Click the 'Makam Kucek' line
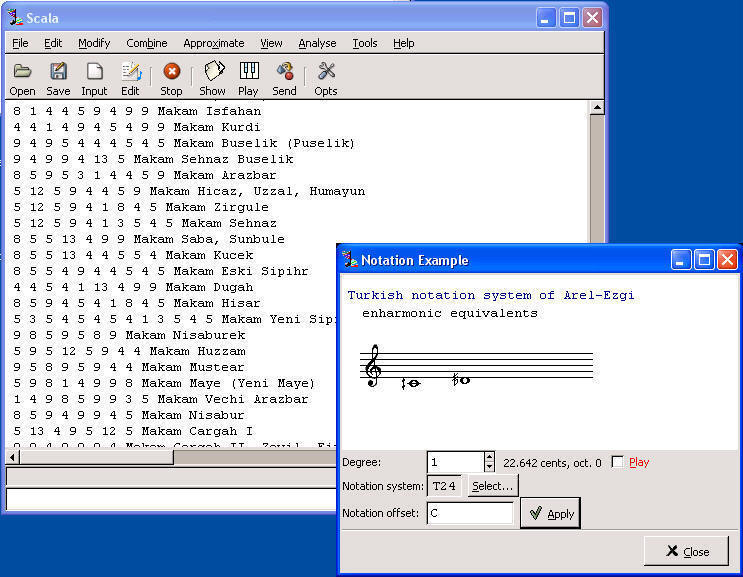 tap(133, 255)
